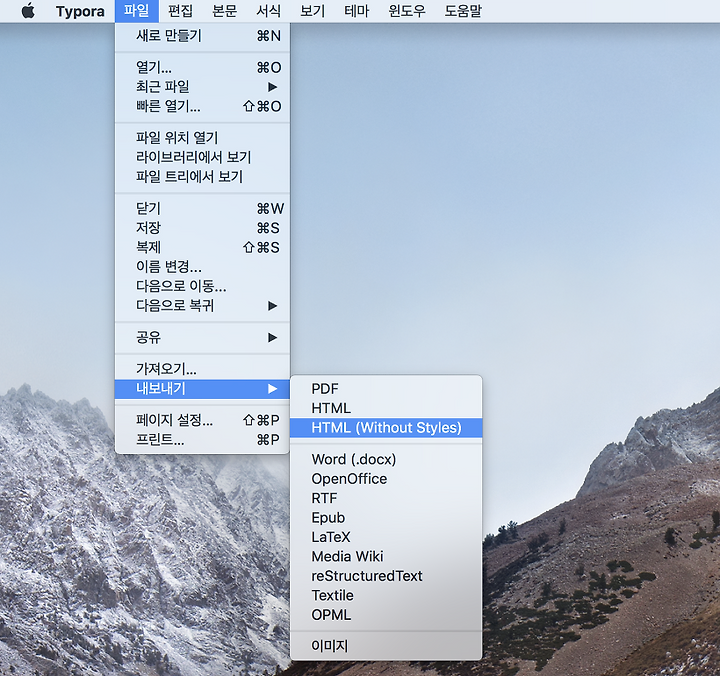Open the 테마 menu

click(x=356, y=11)
